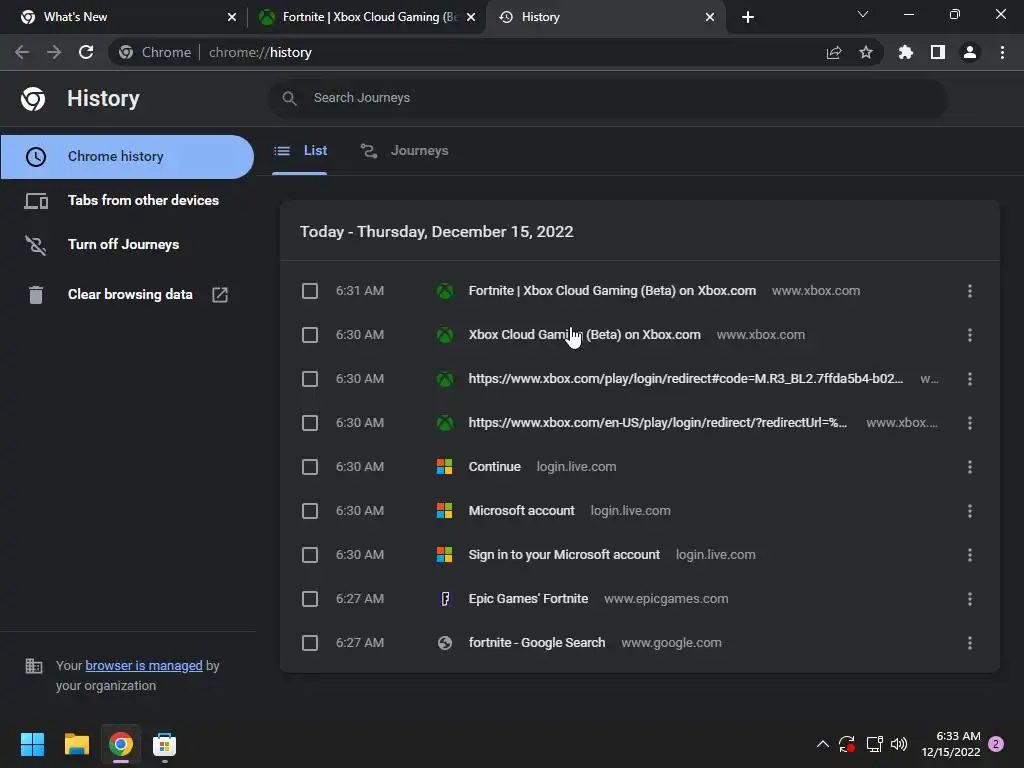Image resolution: width=1024 pixels, height=768 pixels.
Task: Open the profile avatar menu
Action: point(970,52)
